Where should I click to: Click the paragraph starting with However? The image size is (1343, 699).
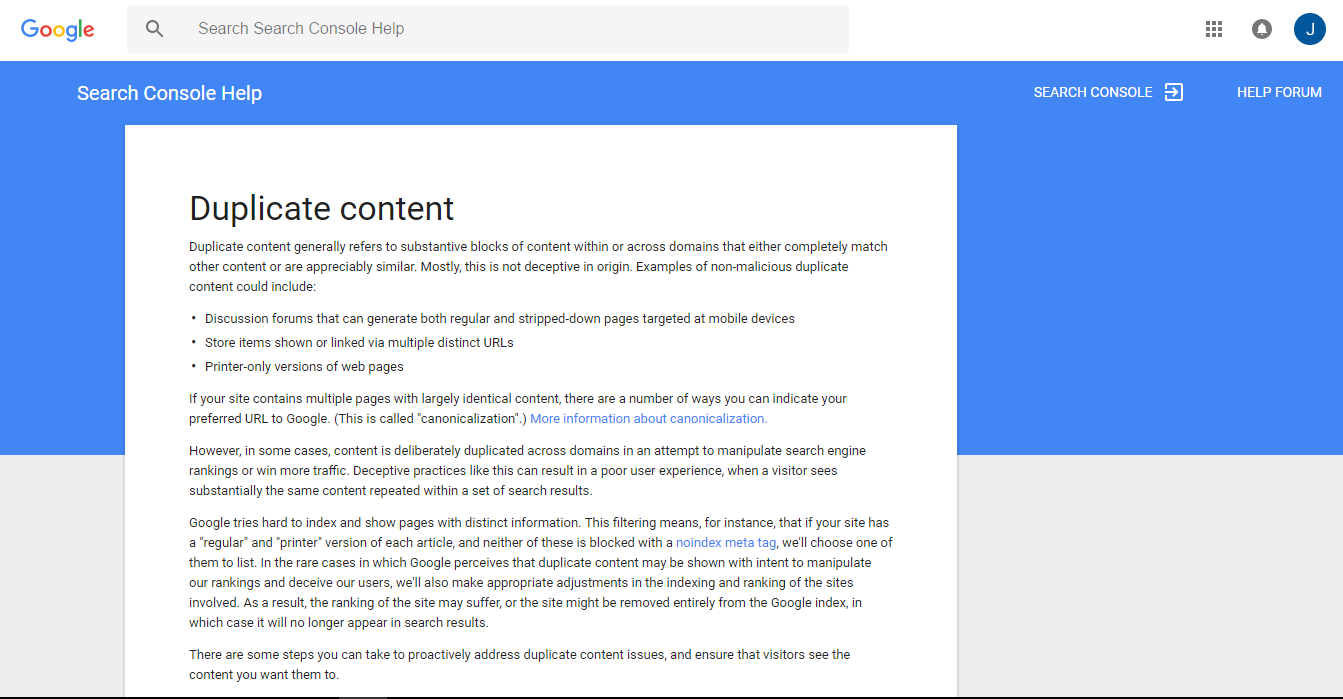click(527, 470)
